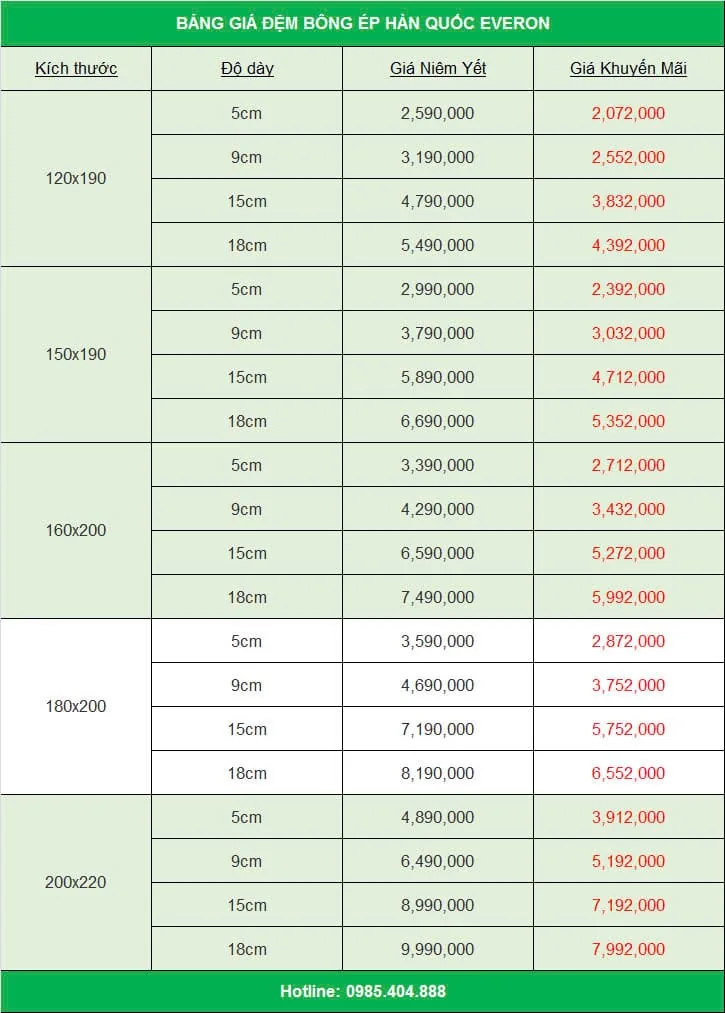Click the promo price 7,992,000
This screenshot has height=1013, width=725.
click(628, 949)
